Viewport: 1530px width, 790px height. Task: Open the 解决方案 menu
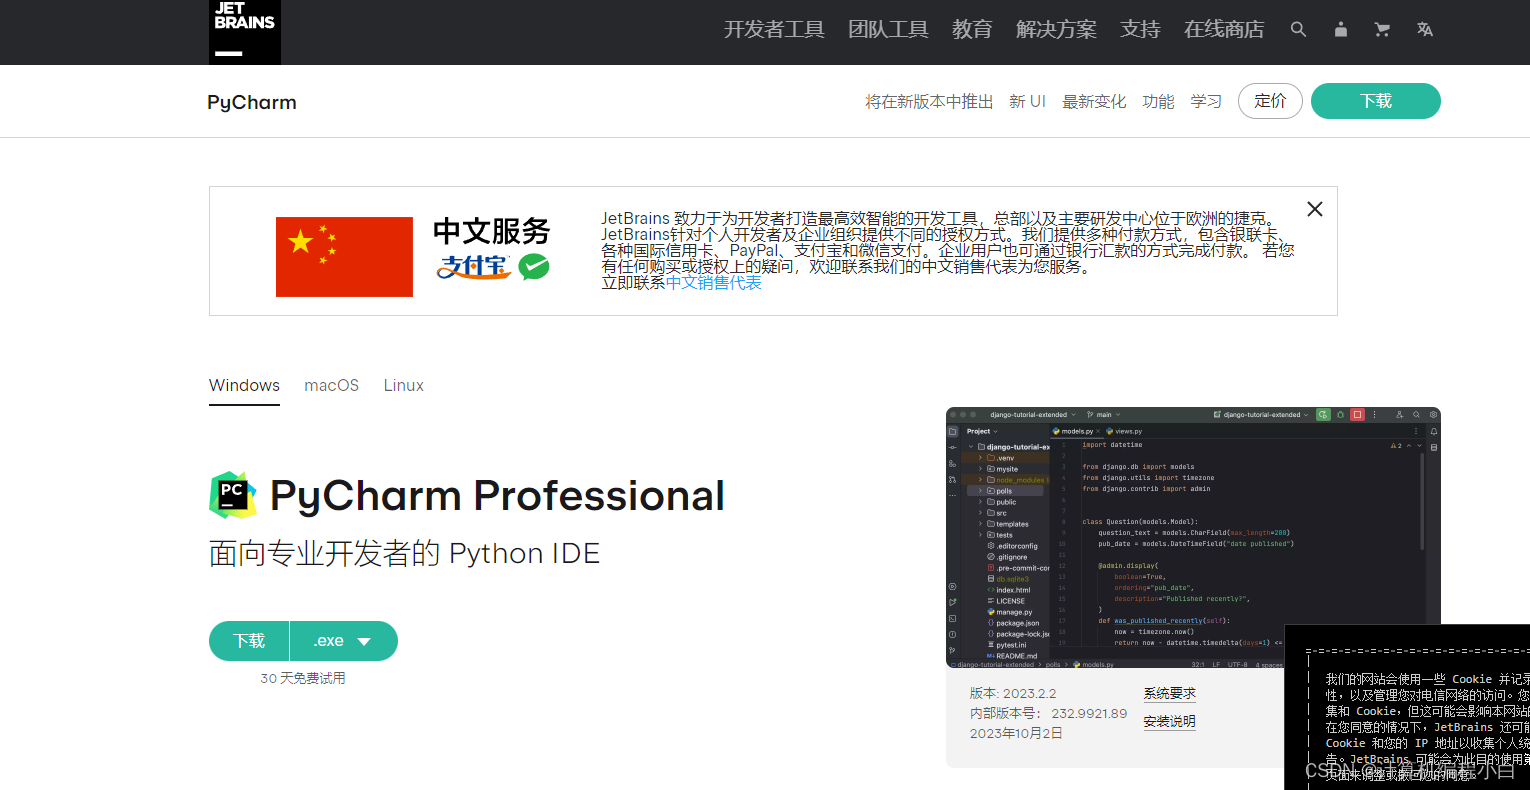[x=1056, y=30]
